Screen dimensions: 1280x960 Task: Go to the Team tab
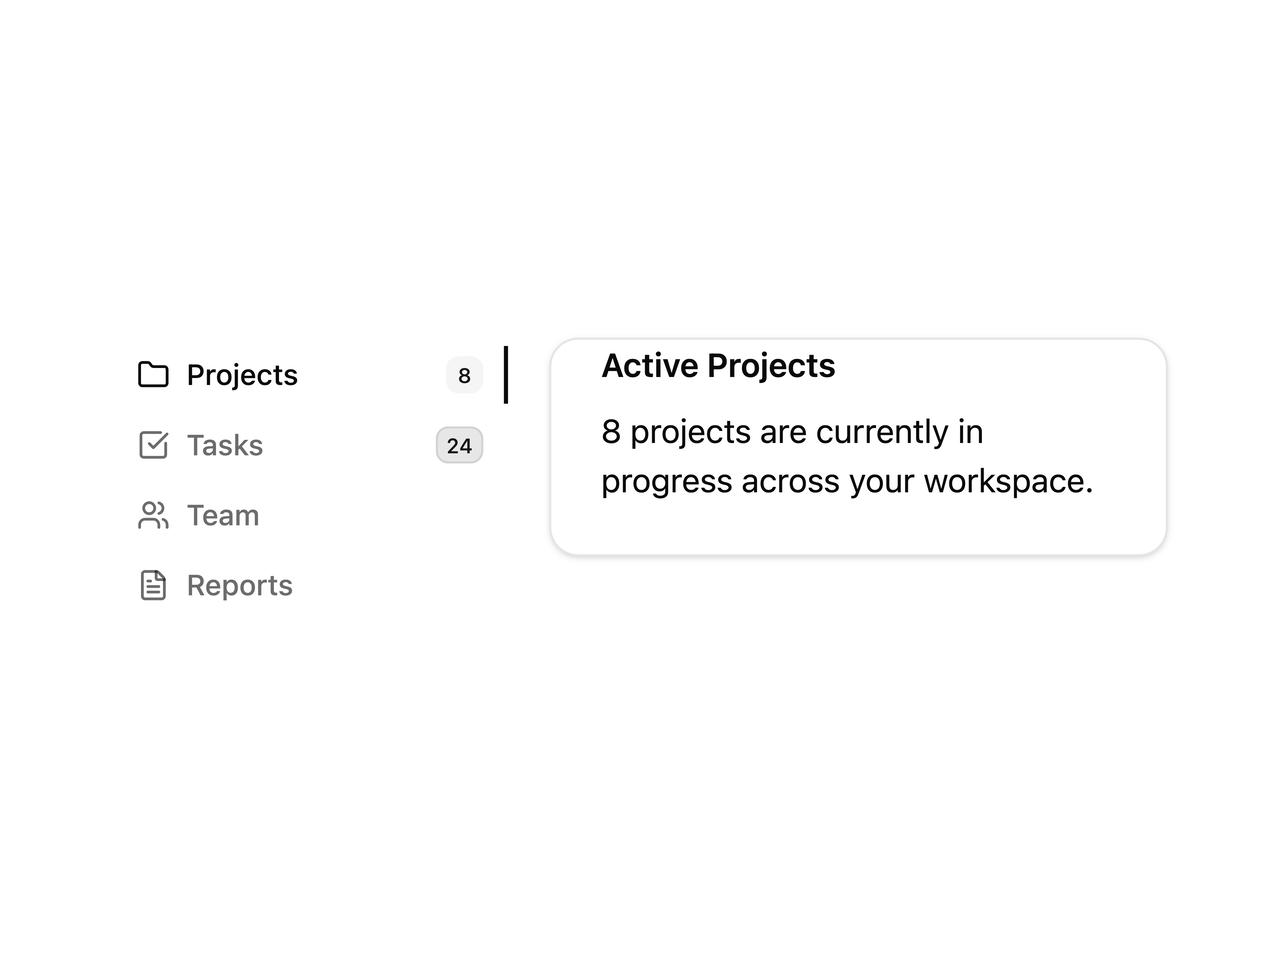311,515
